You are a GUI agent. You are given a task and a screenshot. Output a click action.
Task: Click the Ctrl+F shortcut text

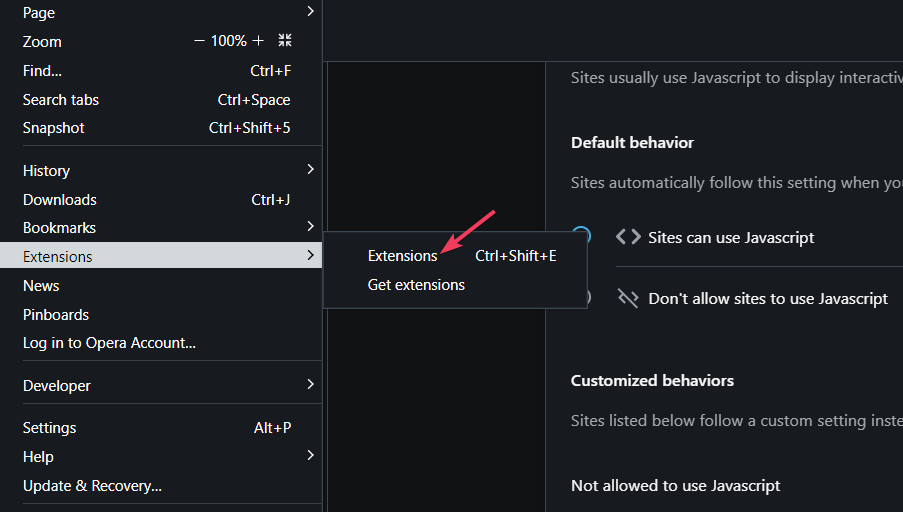(x=271, y=71)
